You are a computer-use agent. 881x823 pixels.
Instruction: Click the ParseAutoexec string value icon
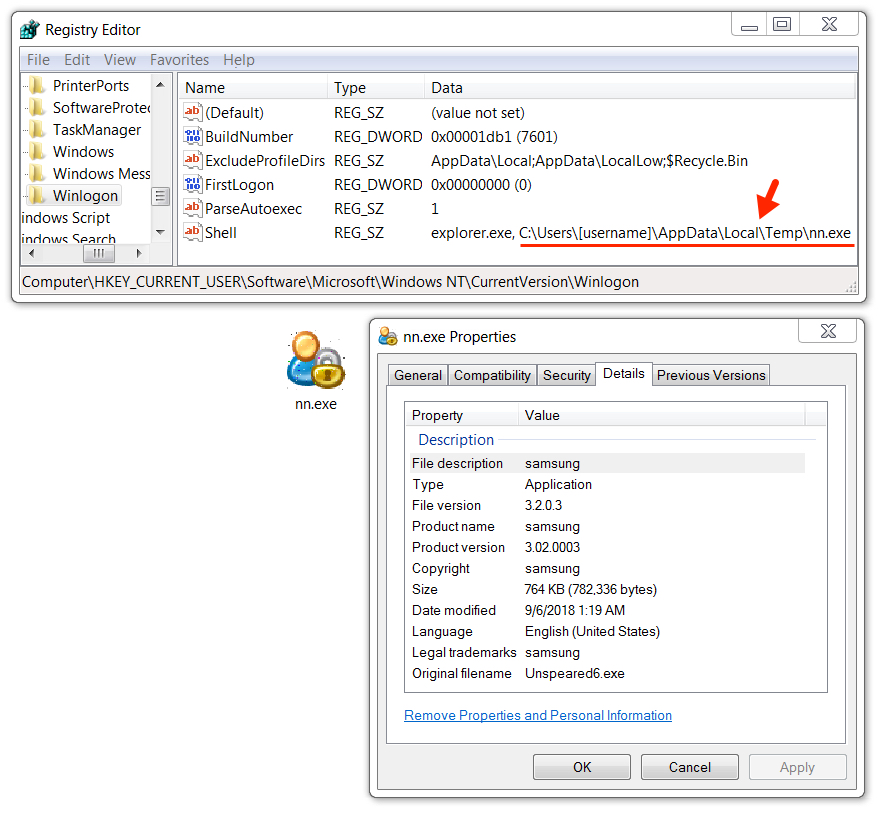[x=192, y=208]
